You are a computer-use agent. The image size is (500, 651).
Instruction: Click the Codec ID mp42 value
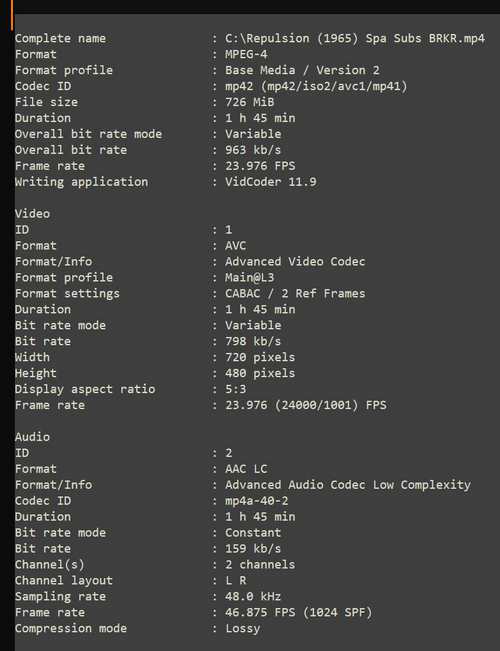[316, 86]
